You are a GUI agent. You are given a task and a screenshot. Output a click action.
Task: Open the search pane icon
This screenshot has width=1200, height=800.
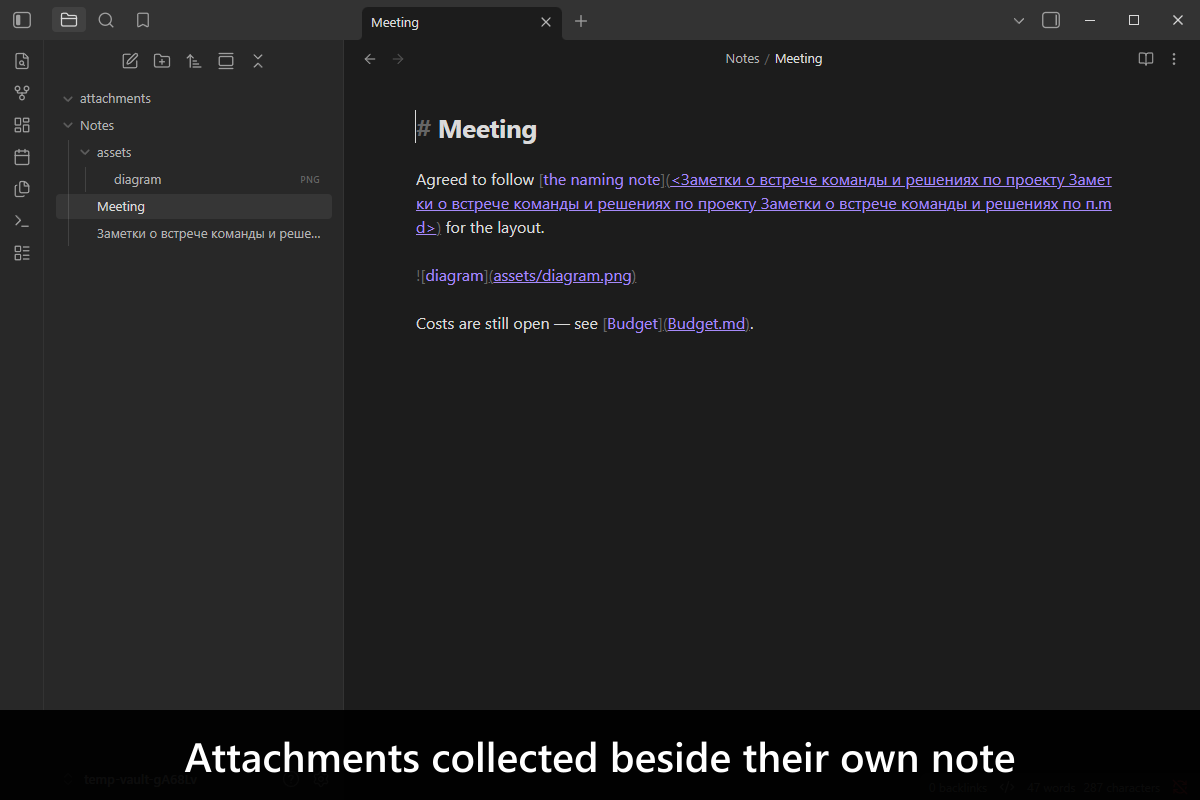(x=106, y=20)
